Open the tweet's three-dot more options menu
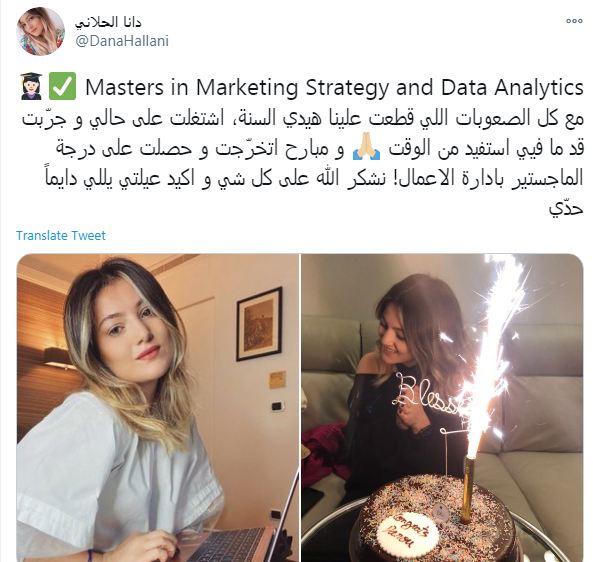The height and width of the screenshot is (562, 593). click(x=574, y=21)
